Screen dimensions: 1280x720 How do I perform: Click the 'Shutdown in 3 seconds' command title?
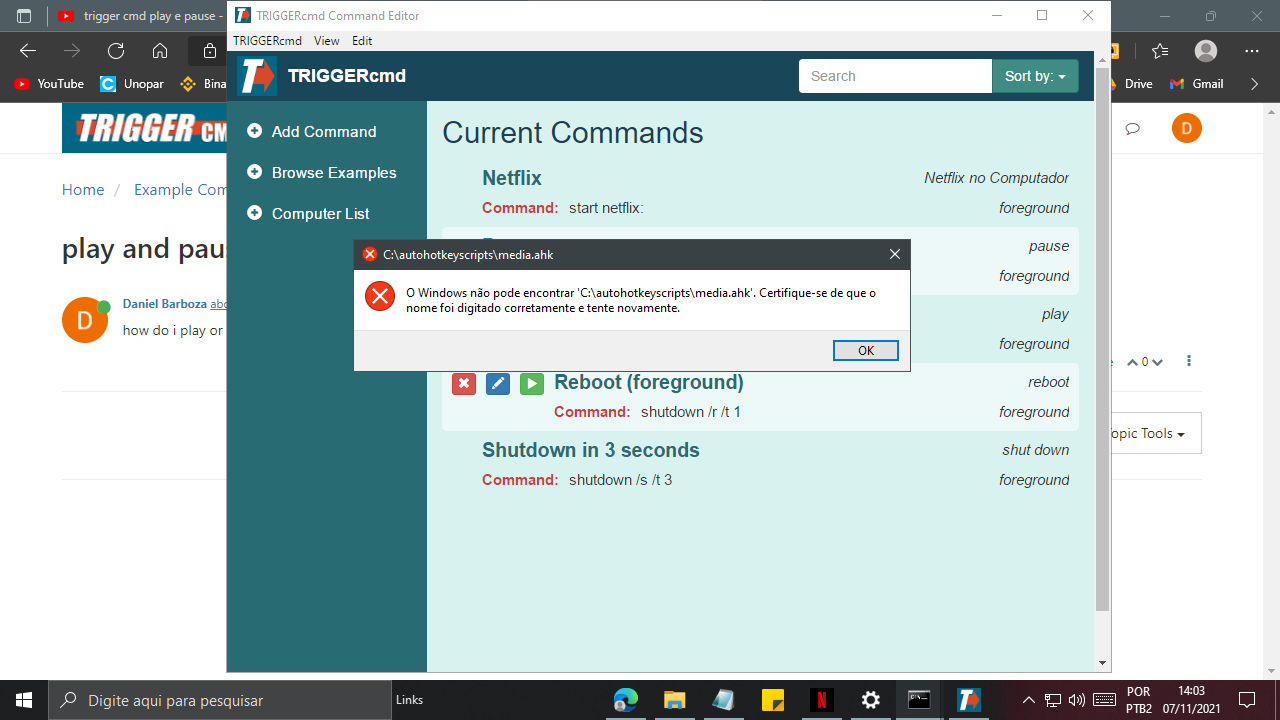591,450
